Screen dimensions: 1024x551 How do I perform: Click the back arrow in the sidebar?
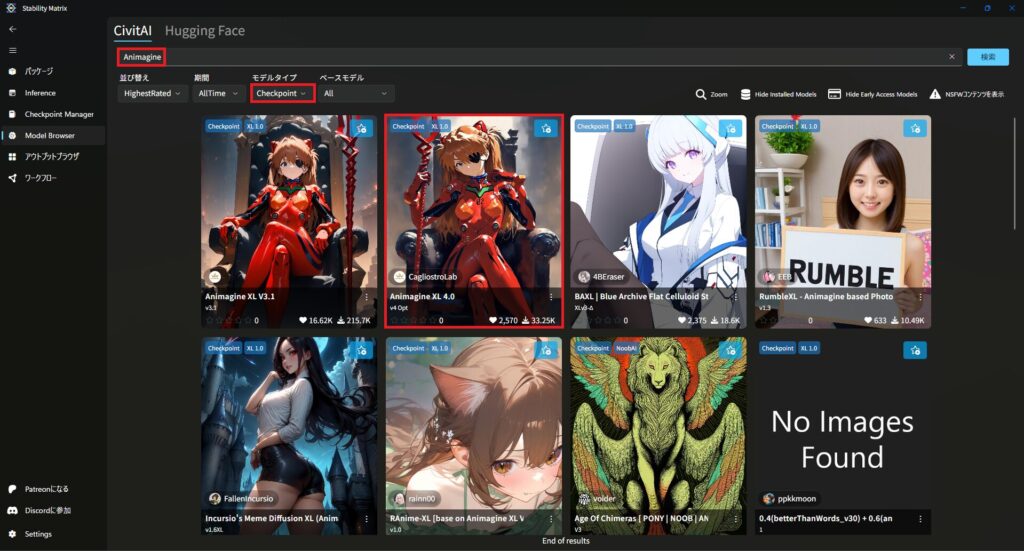12,29
